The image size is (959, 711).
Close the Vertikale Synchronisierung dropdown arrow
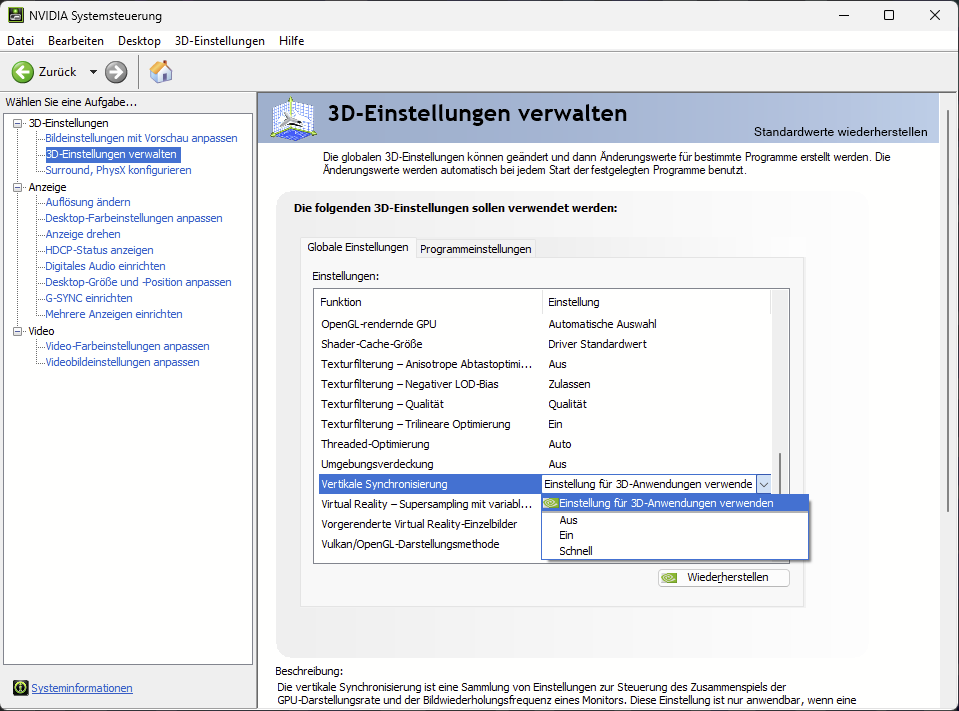pos(763,484)
